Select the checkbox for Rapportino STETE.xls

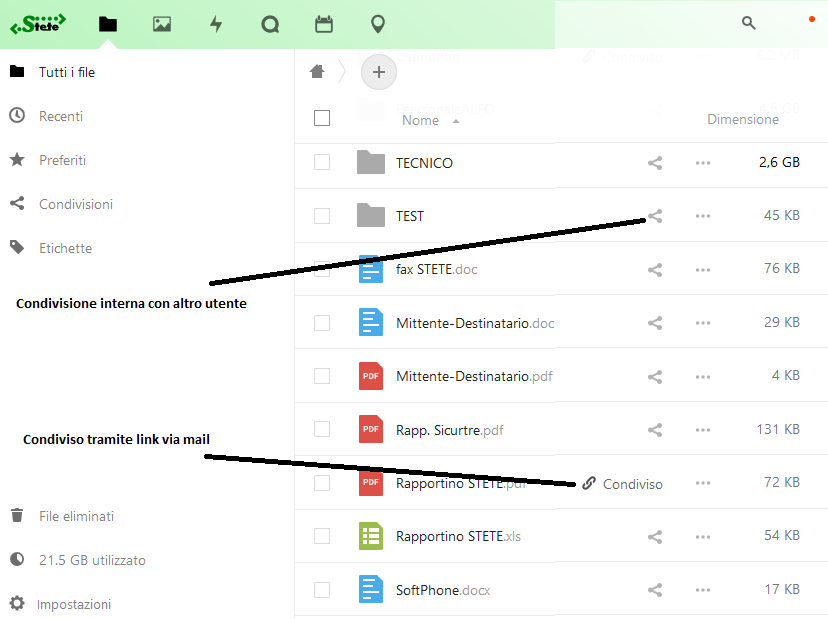[x=321, y=535]
